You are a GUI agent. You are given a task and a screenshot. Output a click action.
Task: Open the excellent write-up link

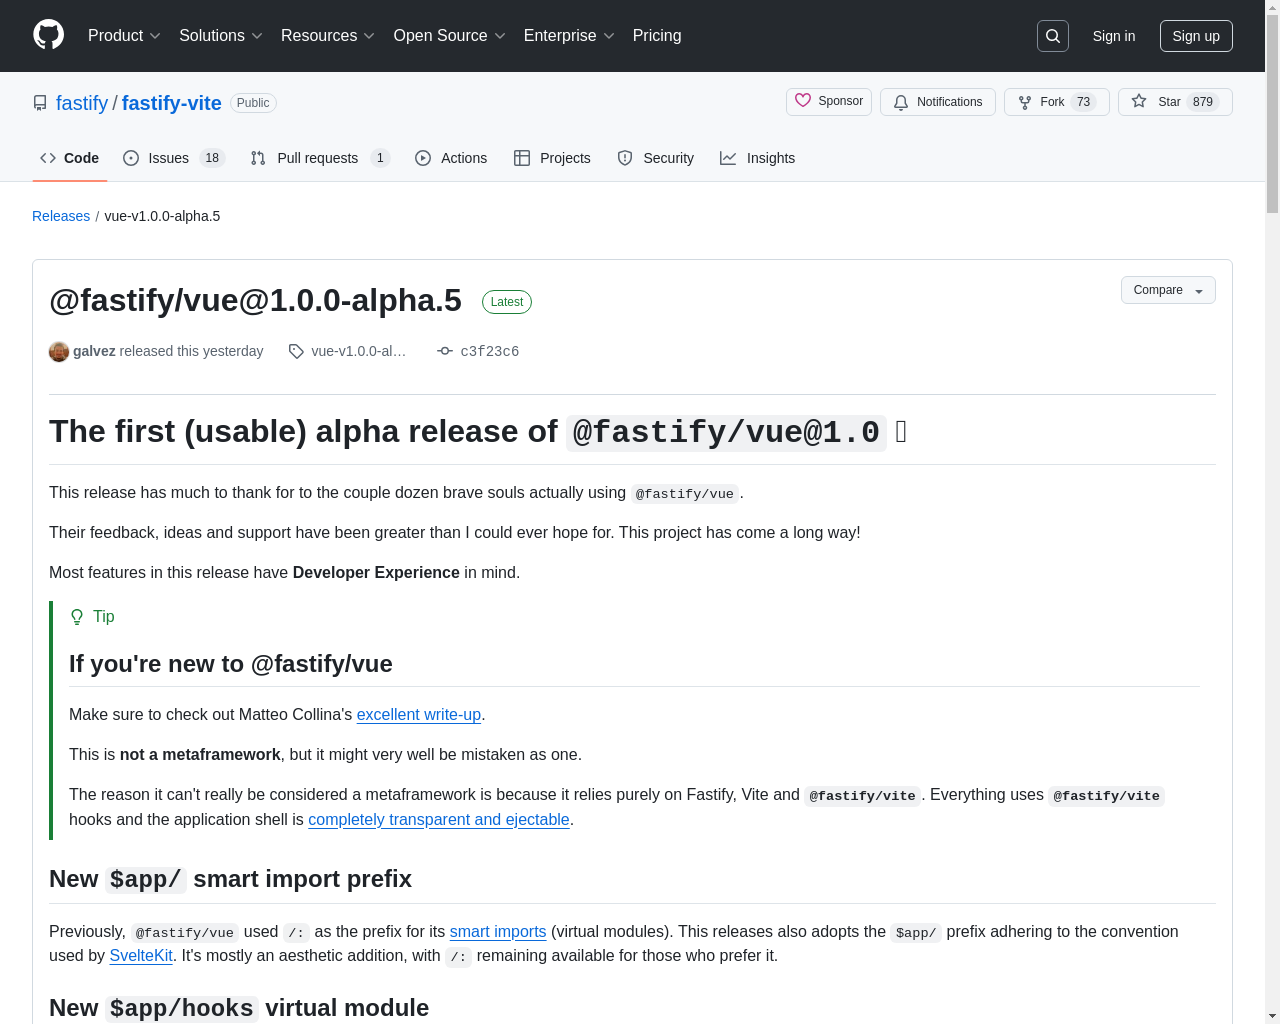419,714
